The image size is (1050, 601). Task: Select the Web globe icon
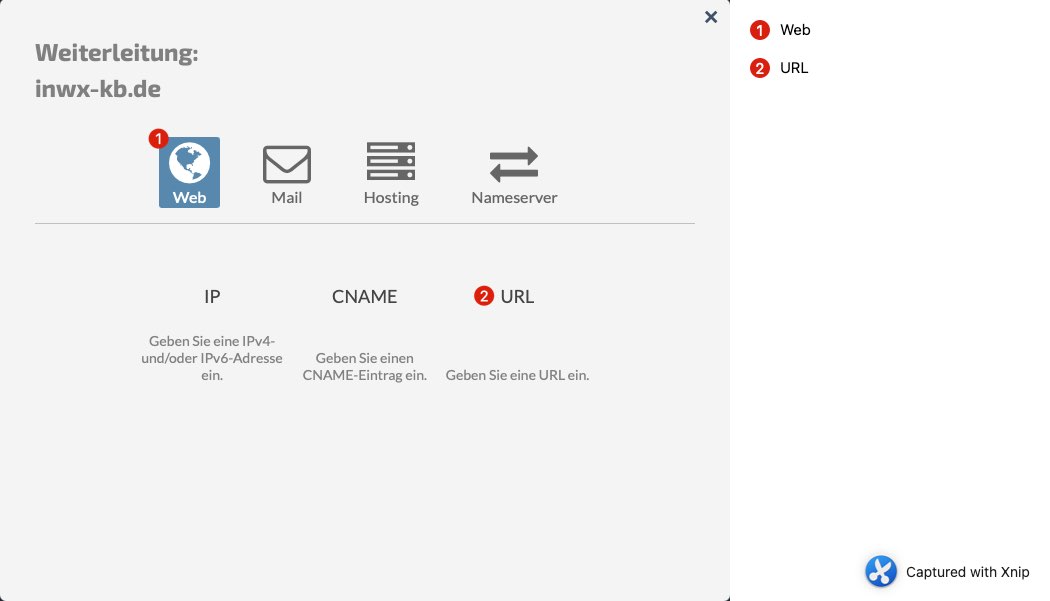[190, 163]
